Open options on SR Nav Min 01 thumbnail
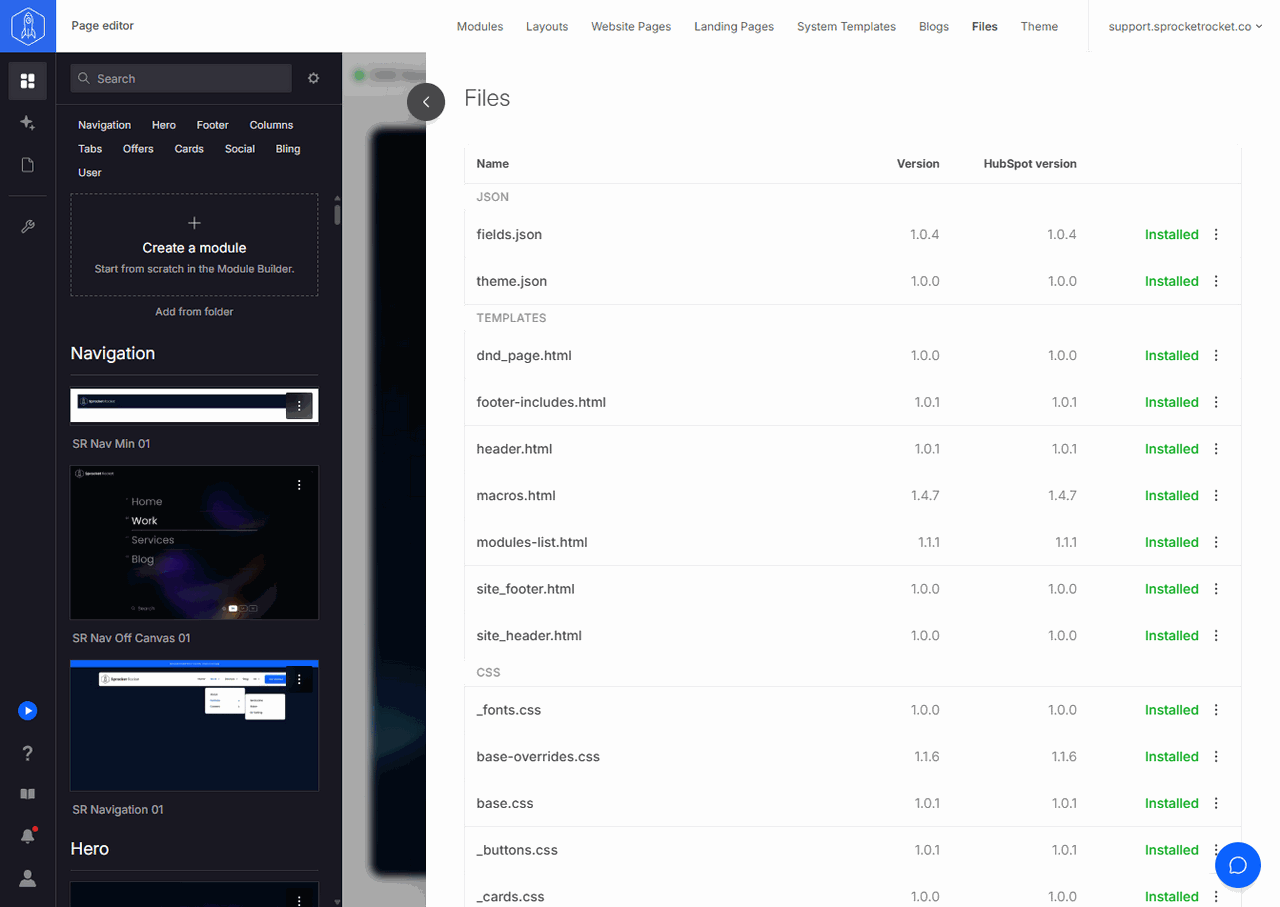Screen dimensions: 1280x907 click(x=299, y=405)
